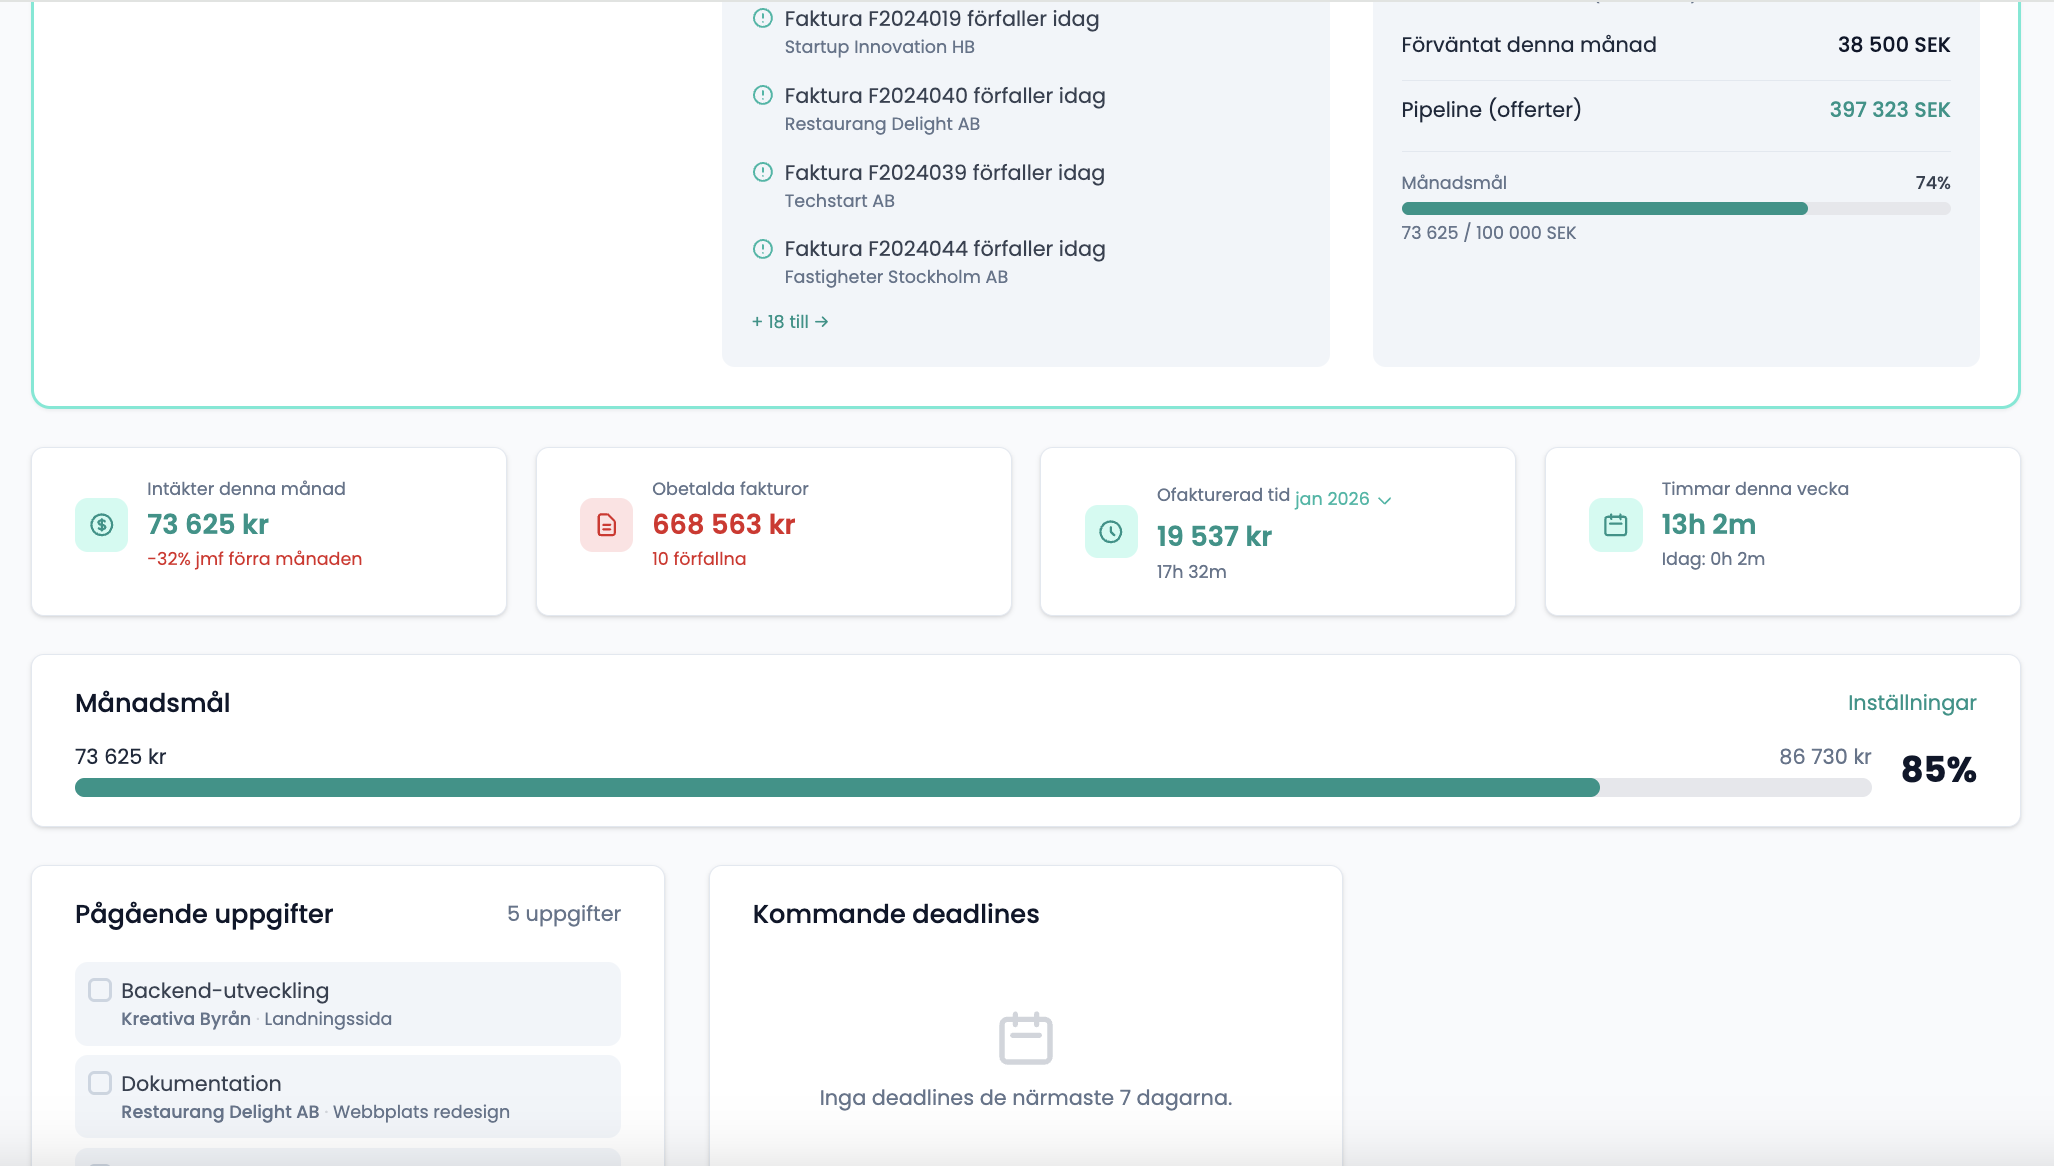This screenshot has height=1166, width=2054.
Task: Check the Dokumentation task checkbox
Action: coord(100,1083)
